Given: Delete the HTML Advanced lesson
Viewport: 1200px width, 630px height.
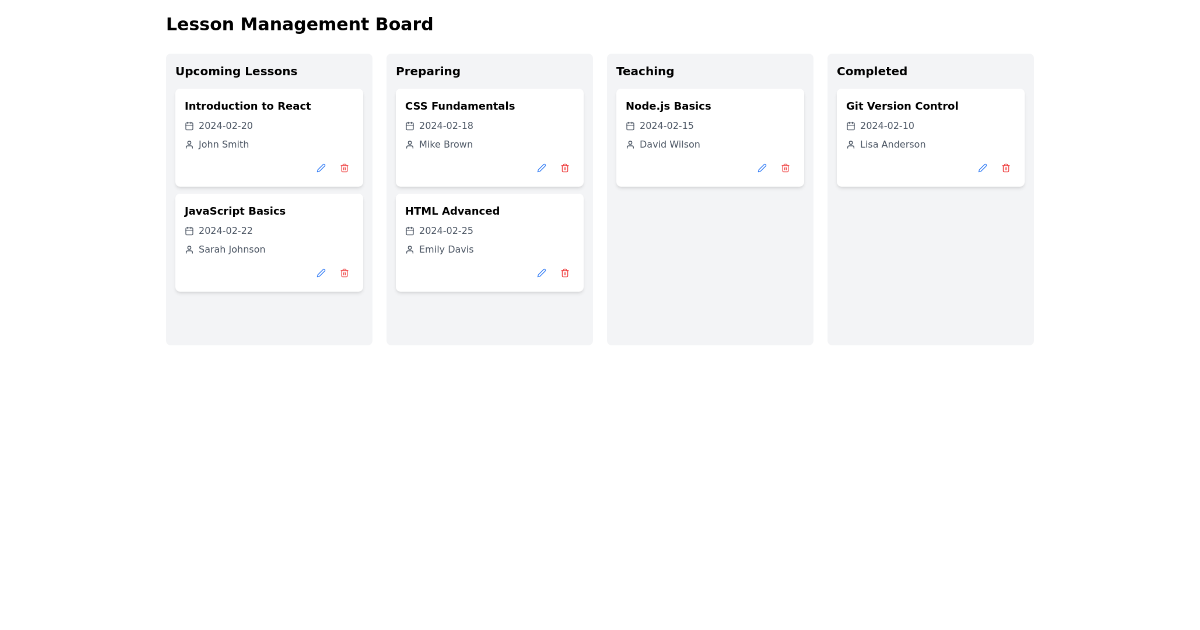Looking at the screenshot, I should coord(564,273).
